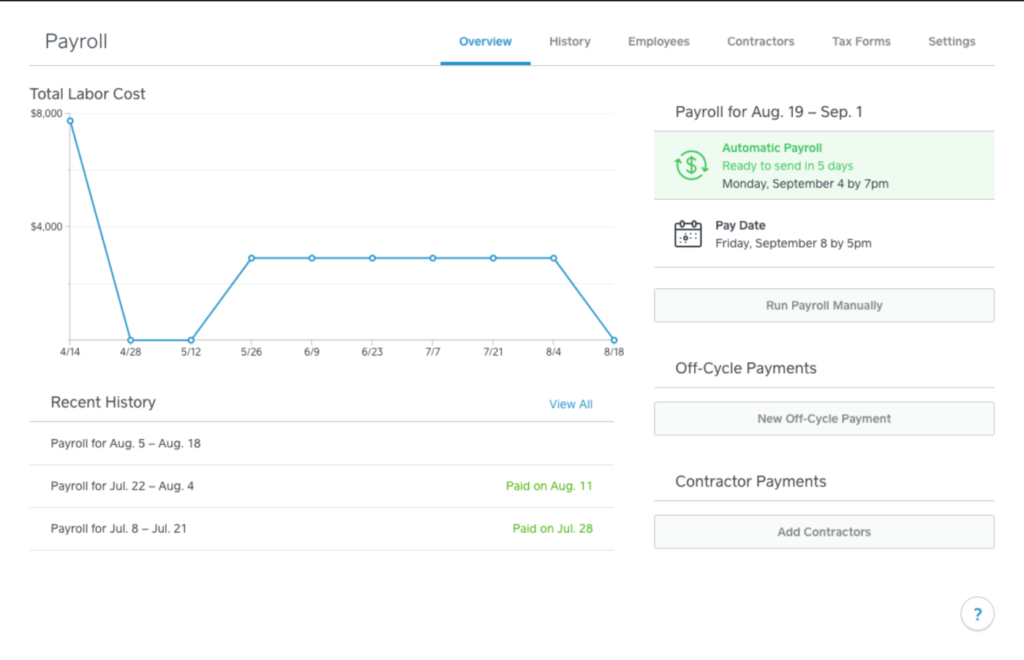The height and width of the screenshot is (660, 1024).
Task: Switch to the History tab
Action: pyautogui.click(x=569, y=41)
